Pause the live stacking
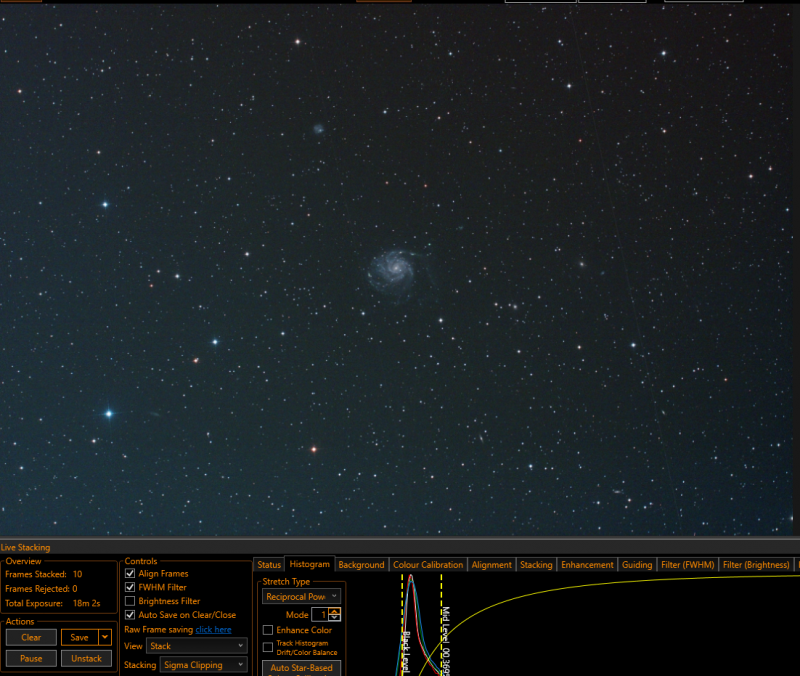The image size is (800, 676). 31,658
